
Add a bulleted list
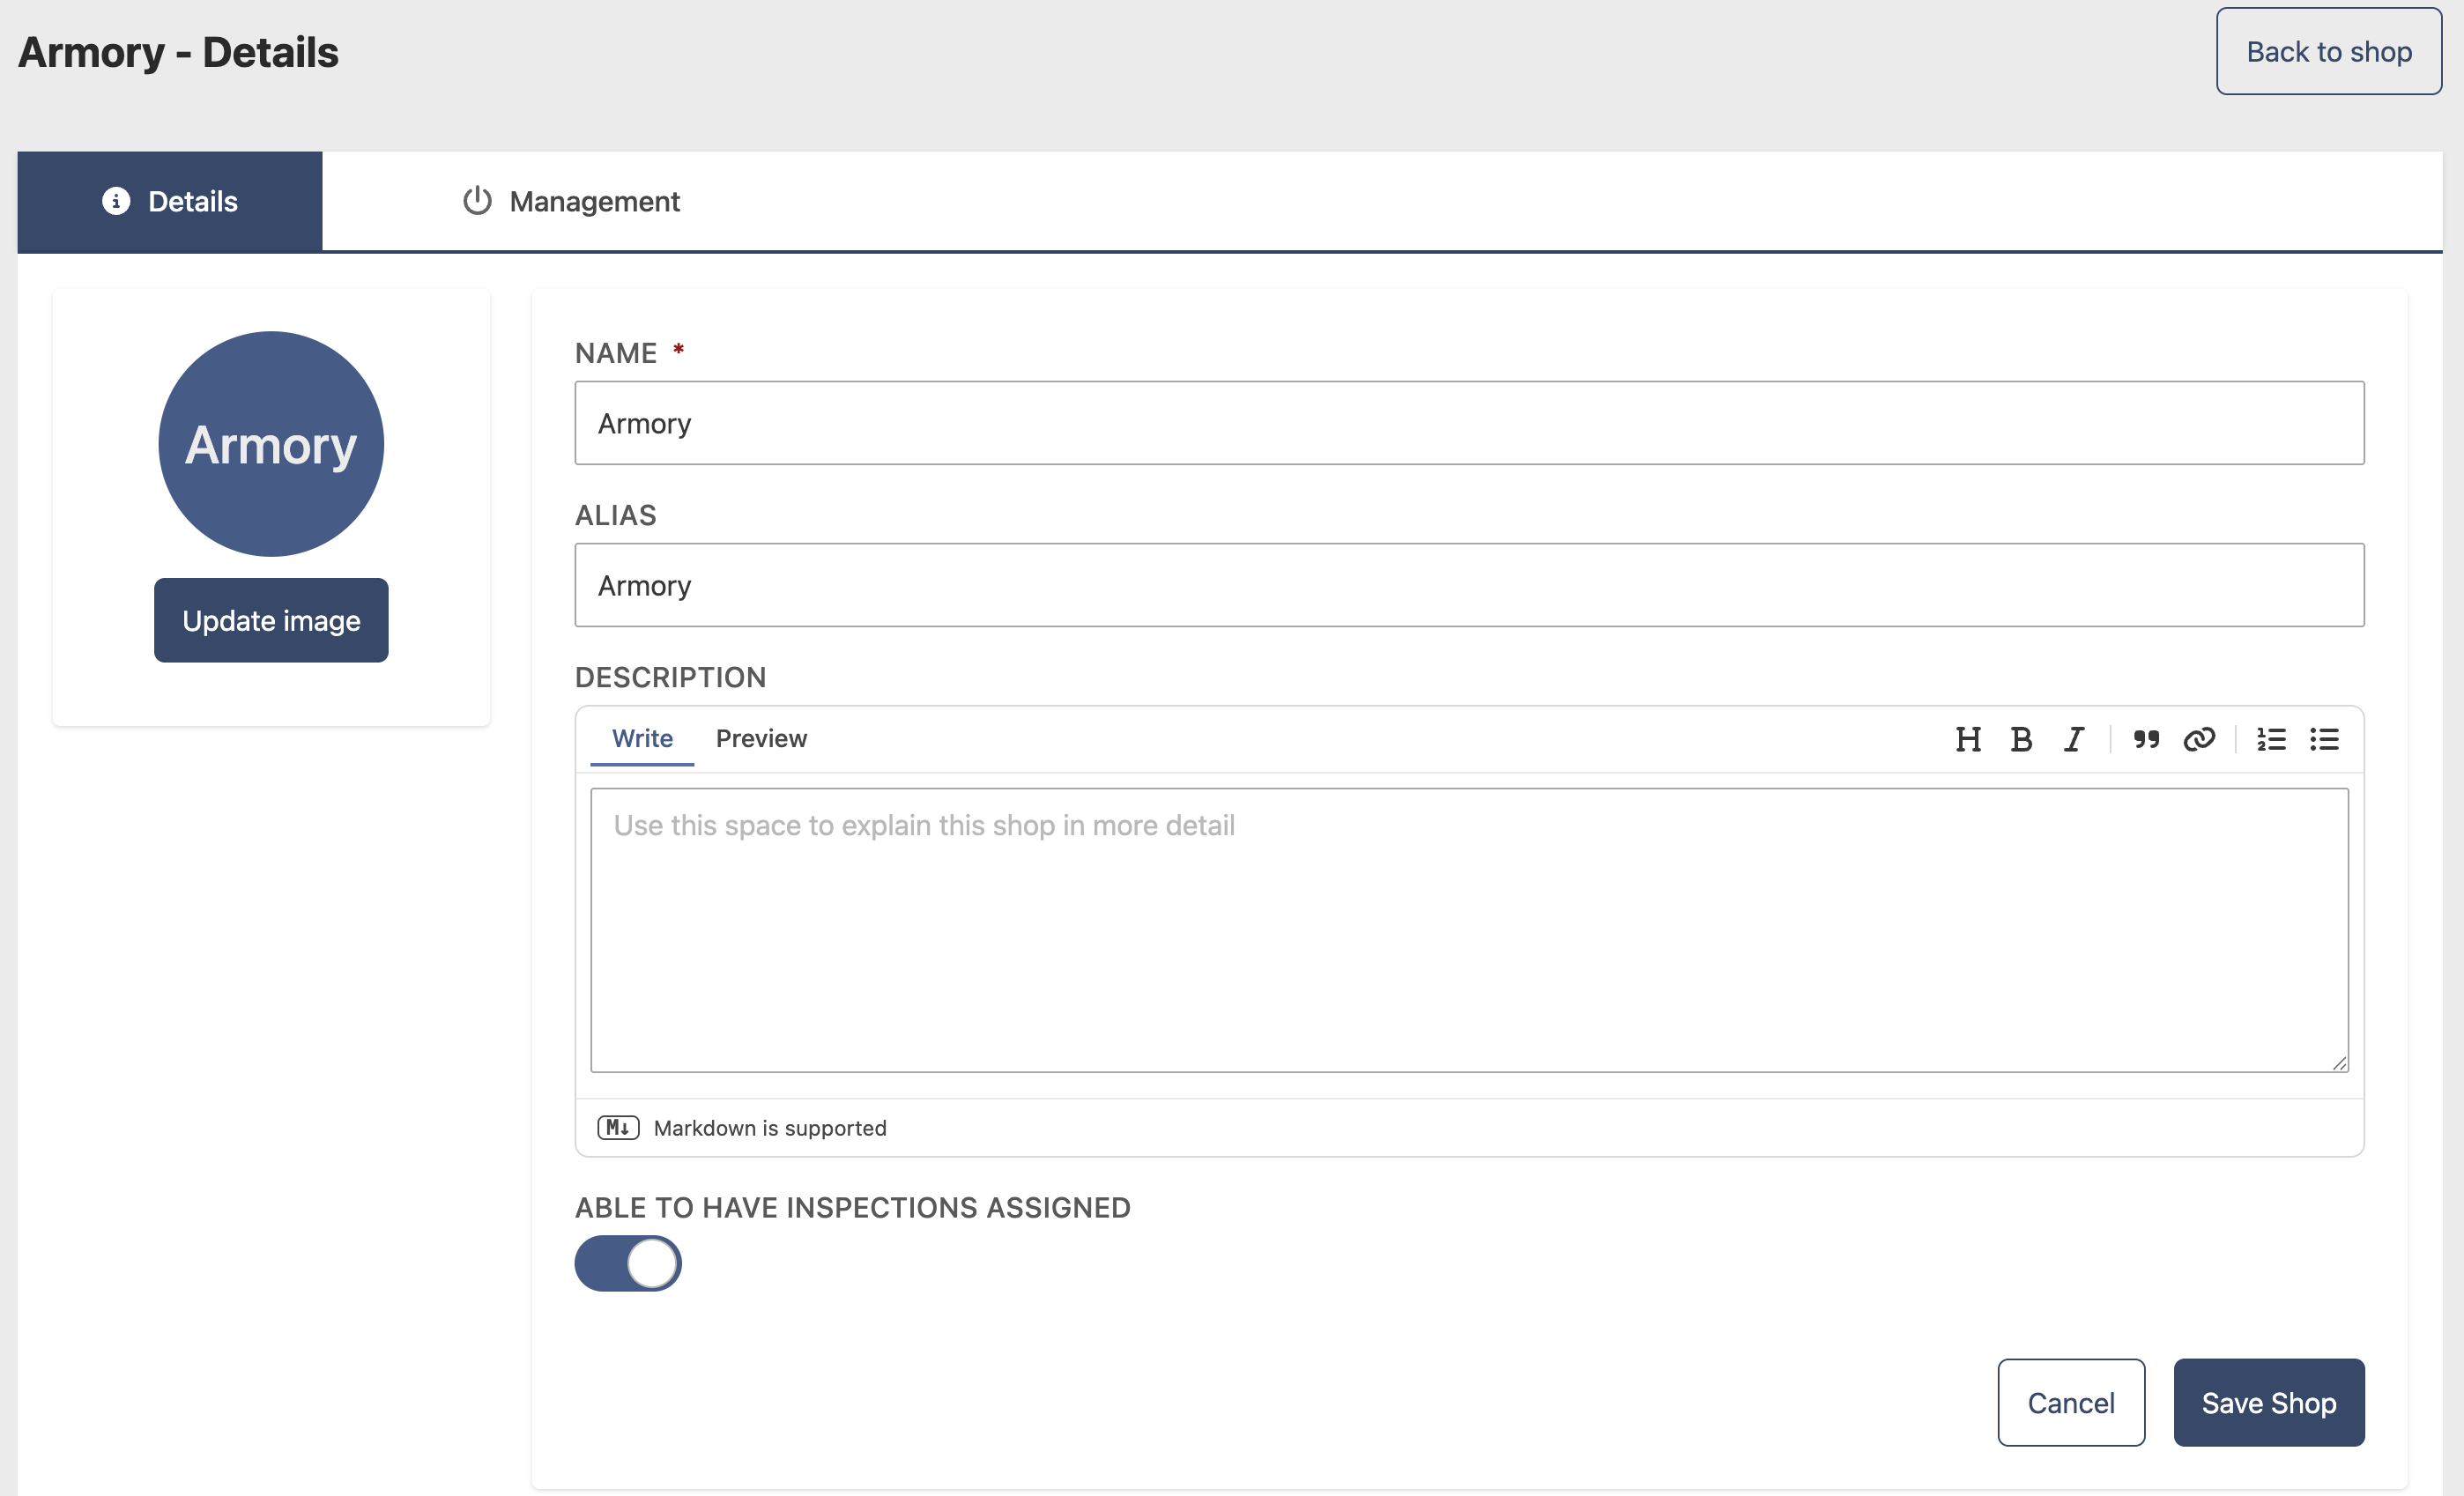tap(2324, 739)
